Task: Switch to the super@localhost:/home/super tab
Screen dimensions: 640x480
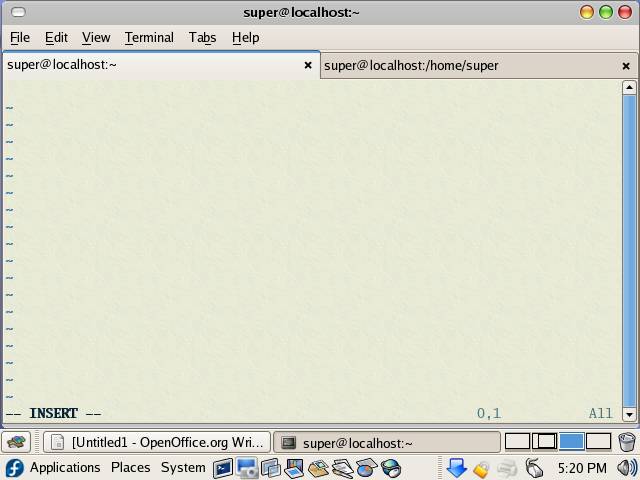Action: (x=411, y=65)
